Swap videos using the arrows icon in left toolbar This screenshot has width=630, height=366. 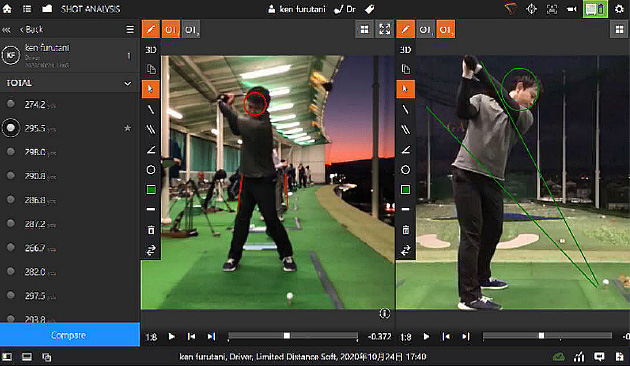click(151, 250)
